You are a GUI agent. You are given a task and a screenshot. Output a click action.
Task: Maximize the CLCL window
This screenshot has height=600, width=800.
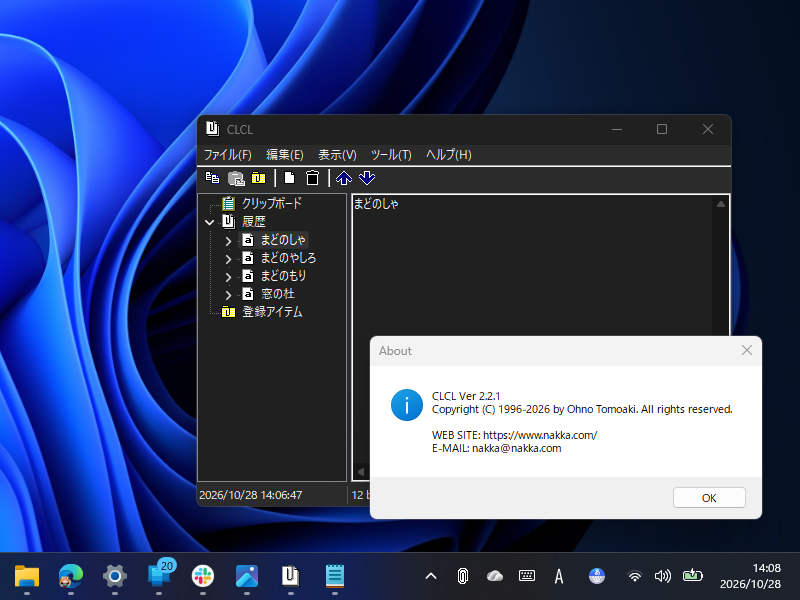pyautogui.click(x=662, y=129)
